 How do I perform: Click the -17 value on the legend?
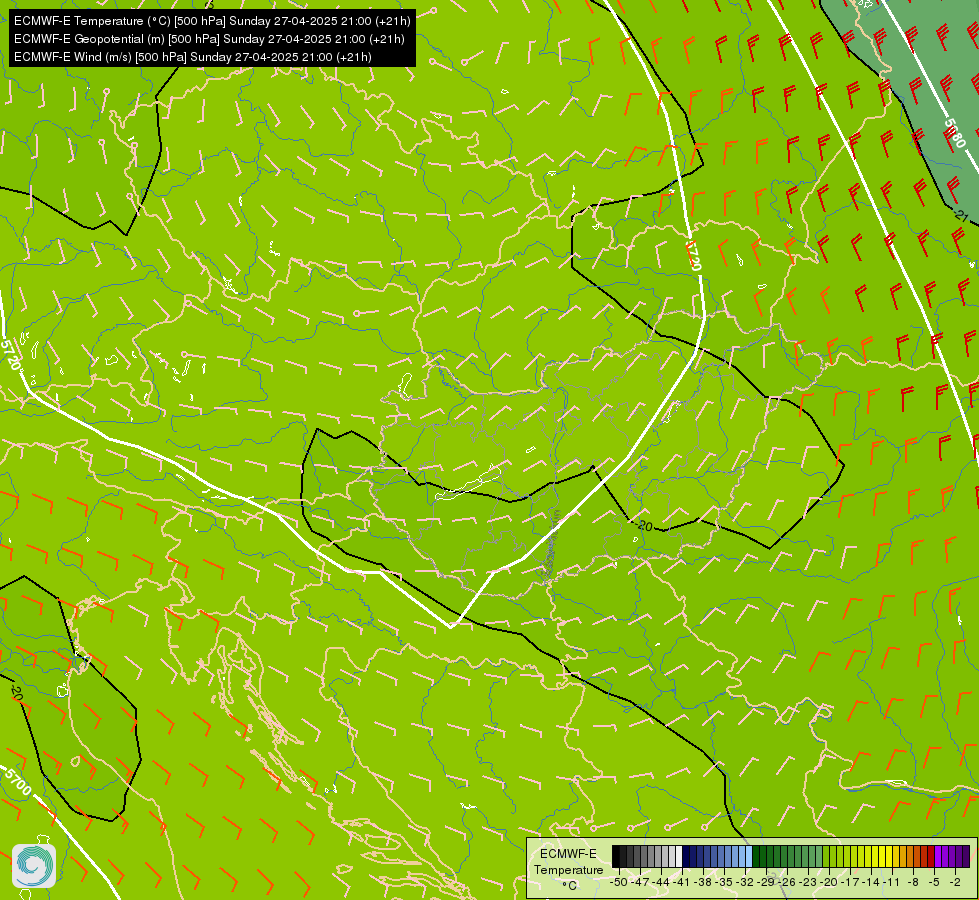pyautogui.click(x=851, y=882)
